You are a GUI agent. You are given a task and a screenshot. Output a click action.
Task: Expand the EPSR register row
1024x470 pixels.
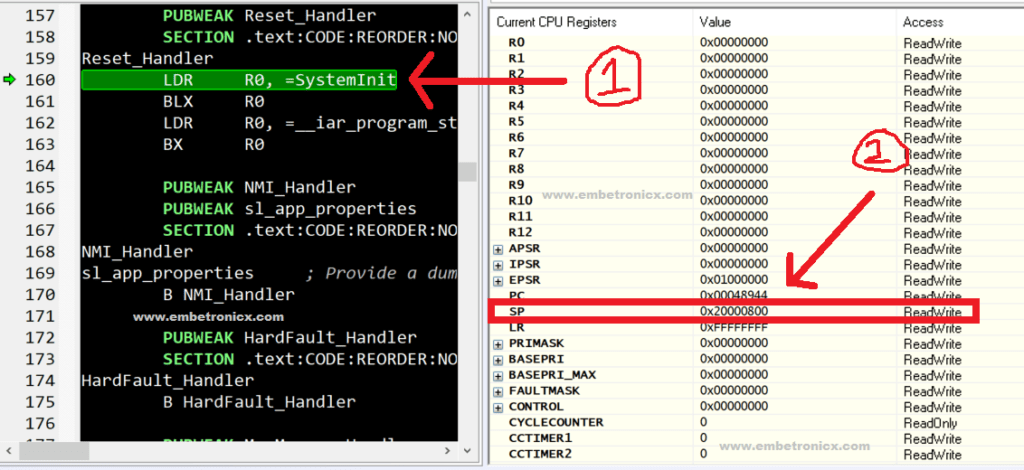[x=498, y=281]
